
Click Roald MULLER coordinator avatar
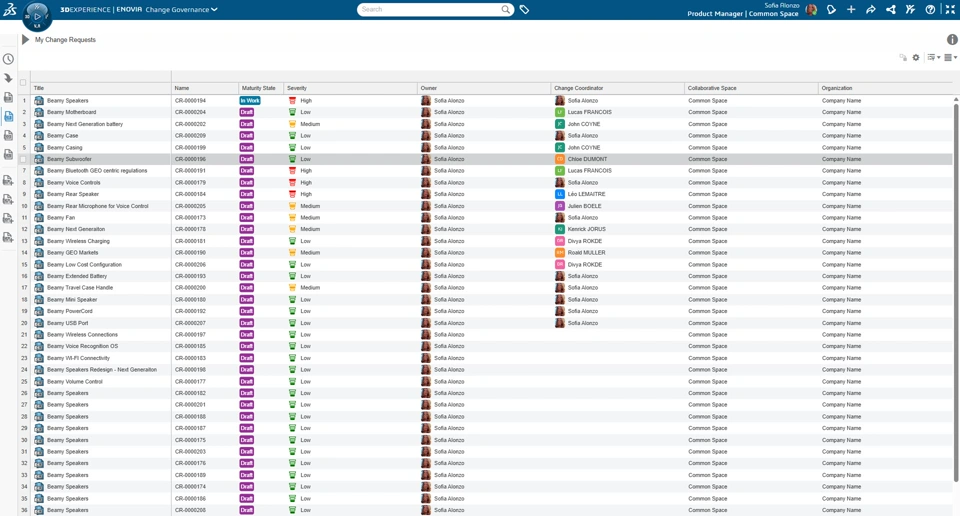click(x=560, y=252)
